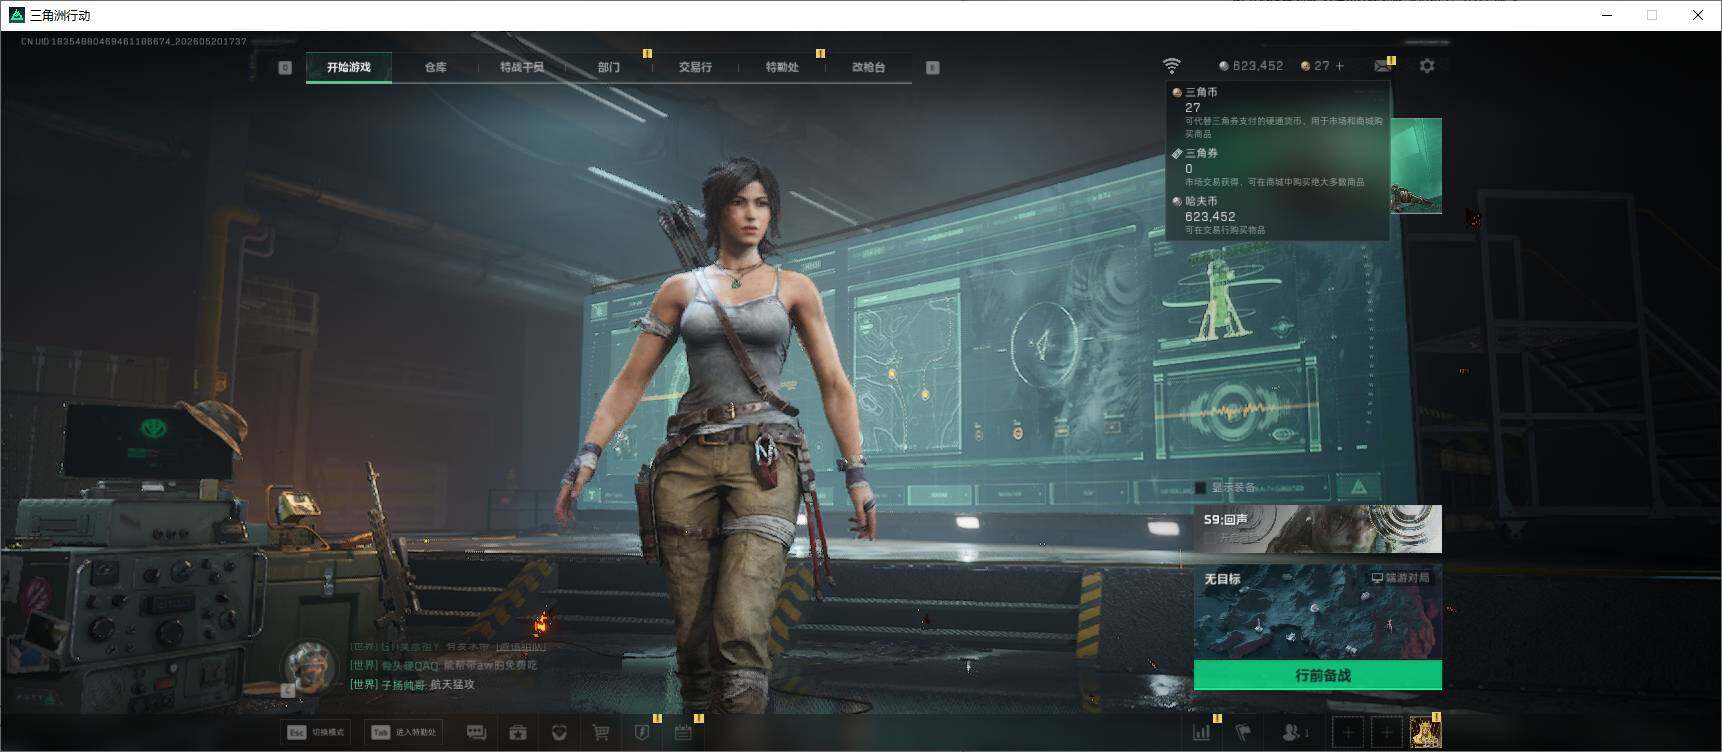Open the calendar events icon
This screenshot has width=1722, height=752.
pos(683,733)
